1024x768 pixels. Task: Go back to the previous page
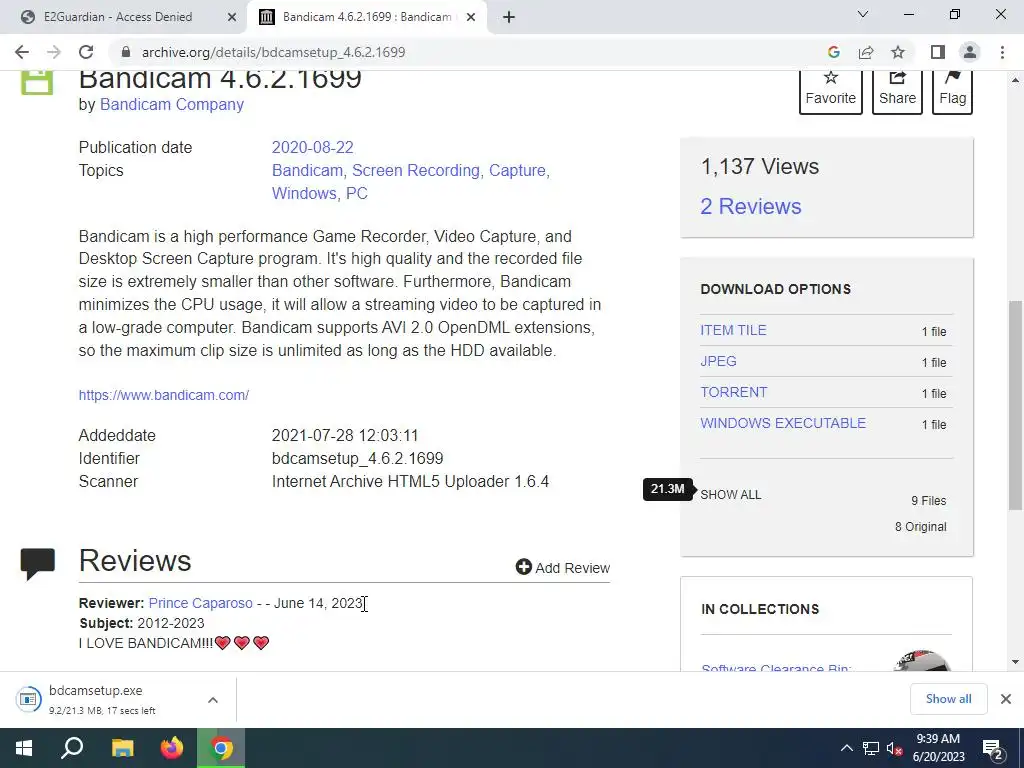(x=22, y=52)
